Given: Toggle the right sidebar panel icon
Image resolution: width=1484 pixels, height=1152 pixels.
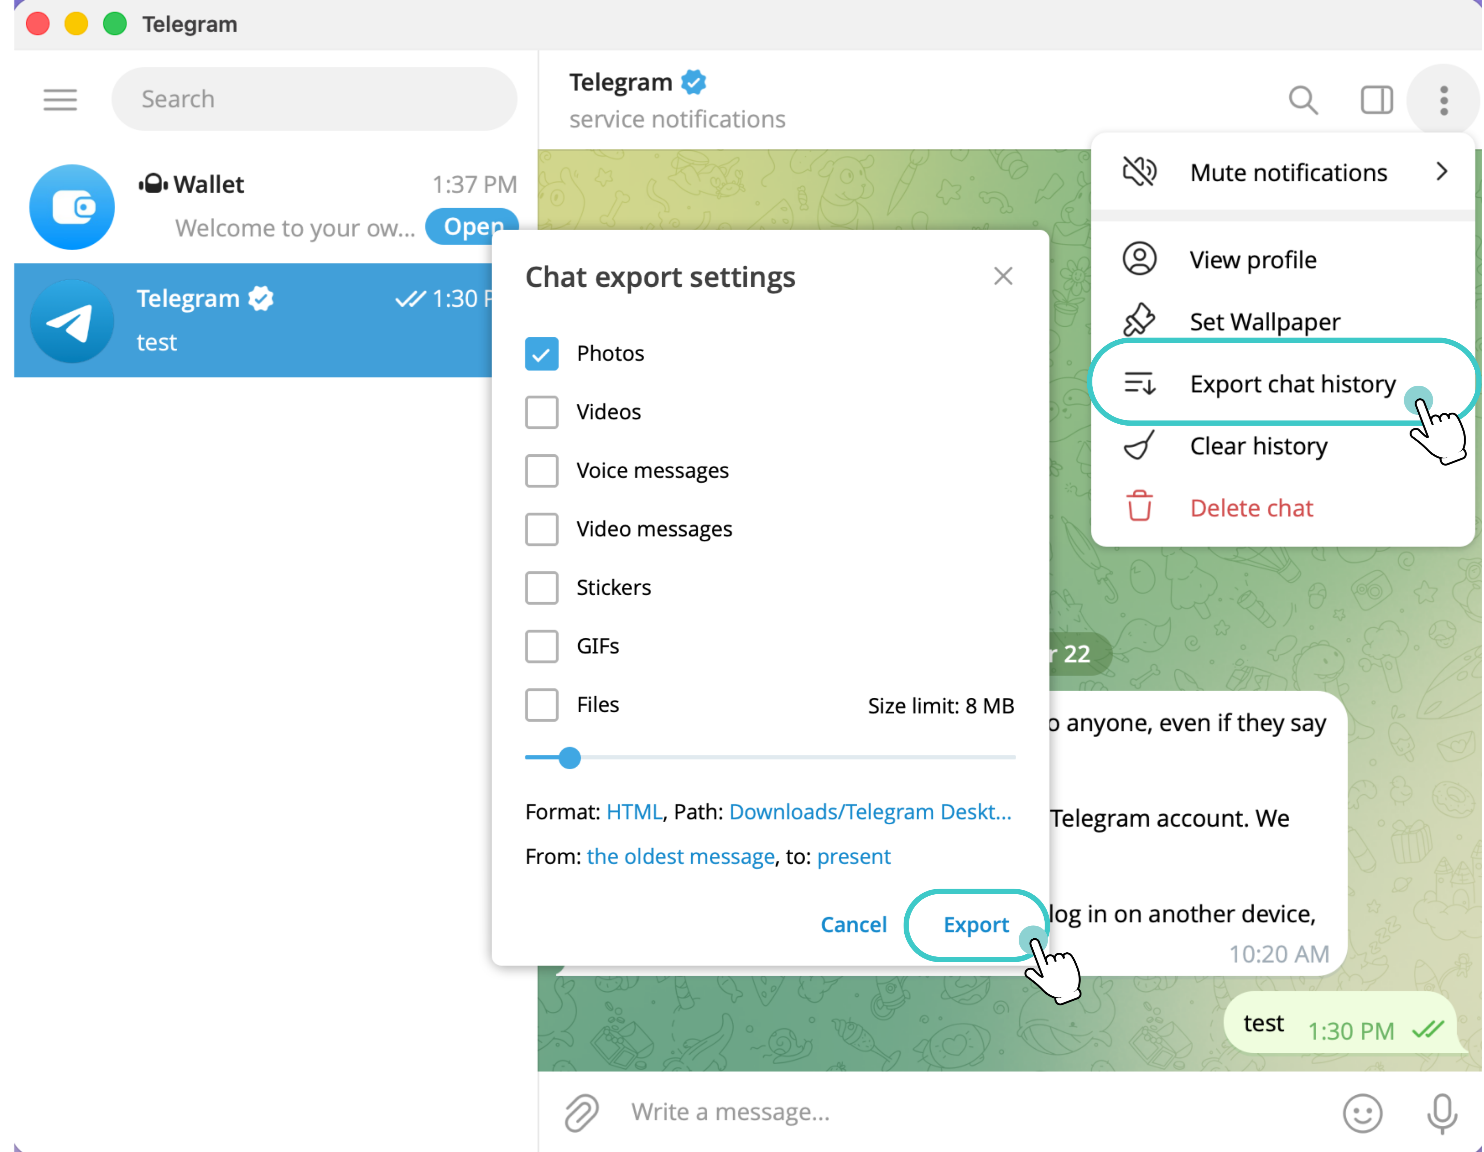Looking at the screenshot, I should coord(1377,99).
